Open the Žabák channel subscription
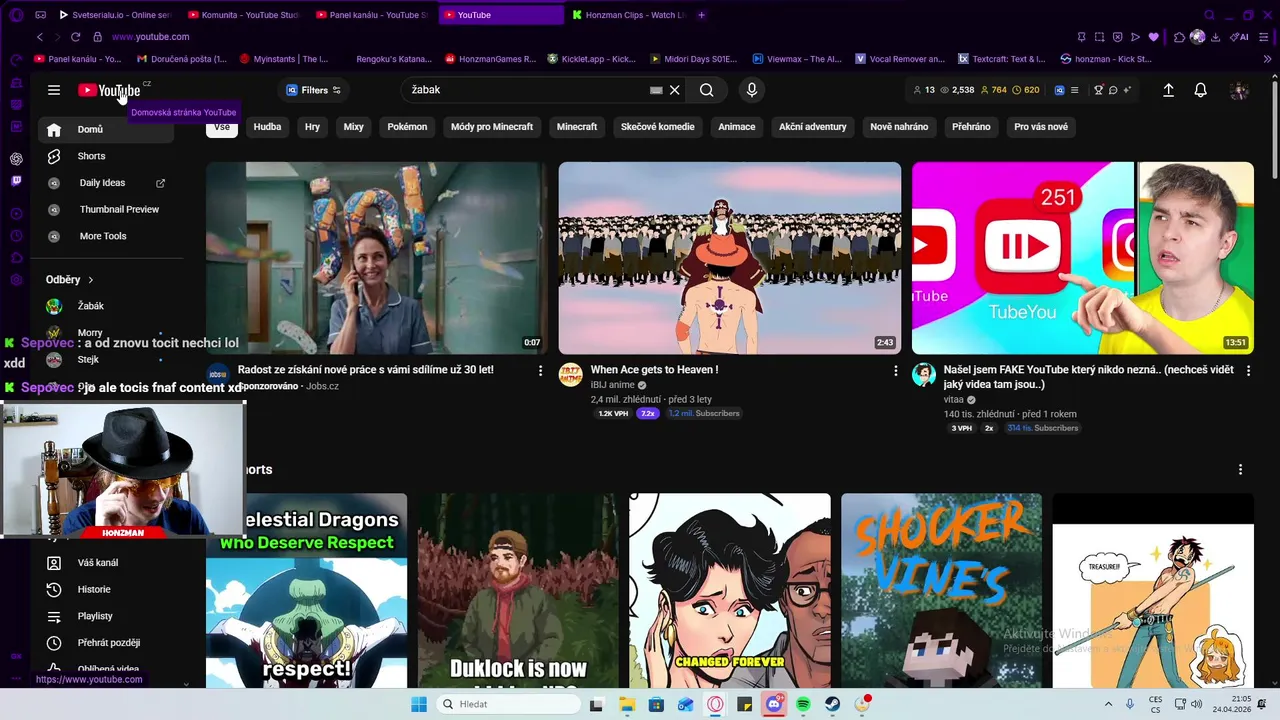 pyautogui.click(x=106, y=306)
